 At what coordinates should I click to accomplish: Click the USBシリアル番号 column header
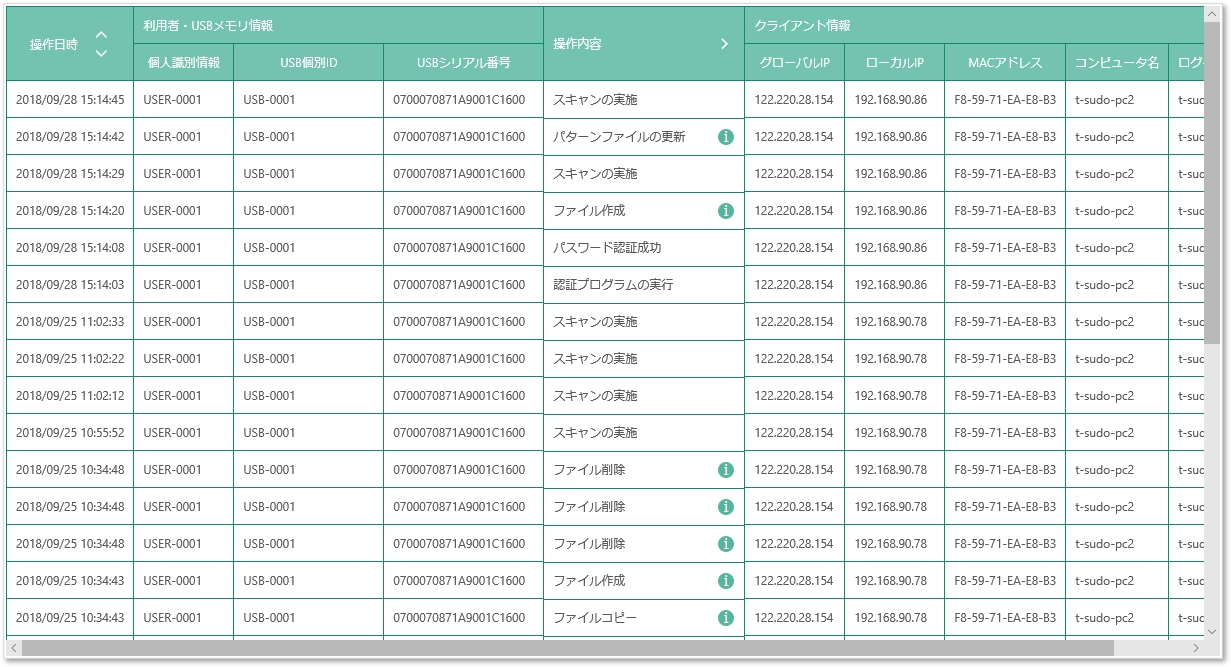point(463,63)
